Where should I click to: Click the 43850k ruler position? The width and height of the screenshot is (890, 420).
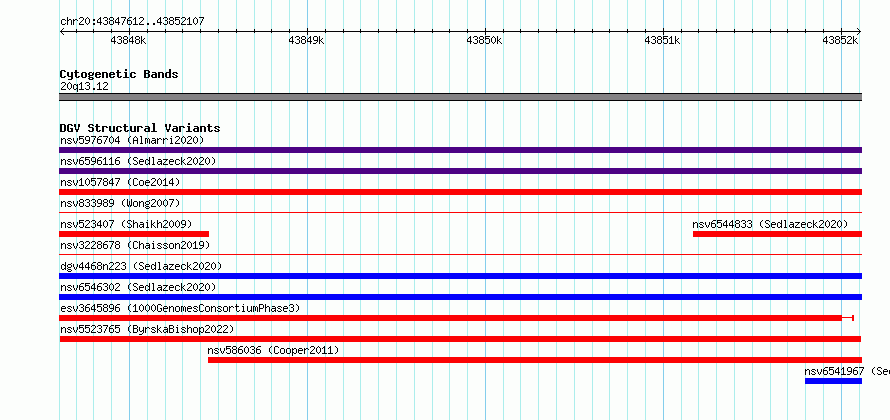click(x=484, y=40)
